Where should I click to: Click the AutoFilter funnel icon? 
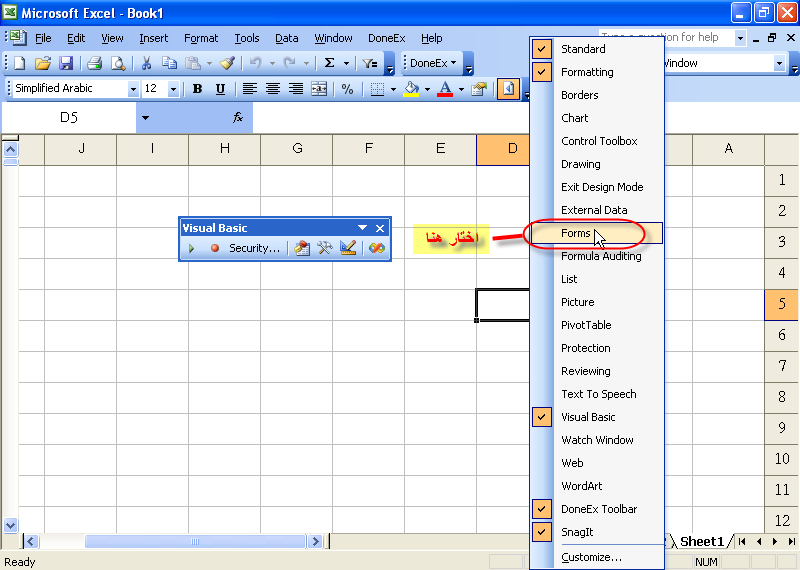(x=369, y=63)
